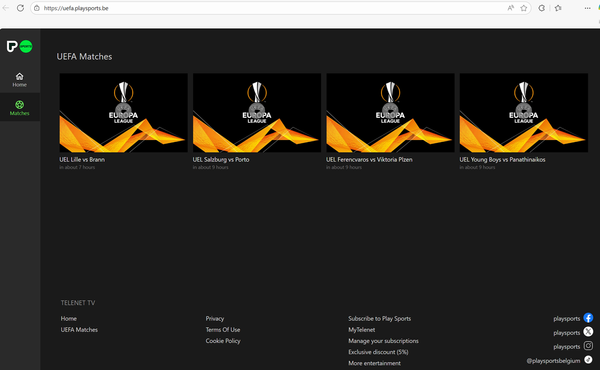The image size is (600, 370).
Task: Click @playsportsbelgium label text
Action: tap(553, 360)
